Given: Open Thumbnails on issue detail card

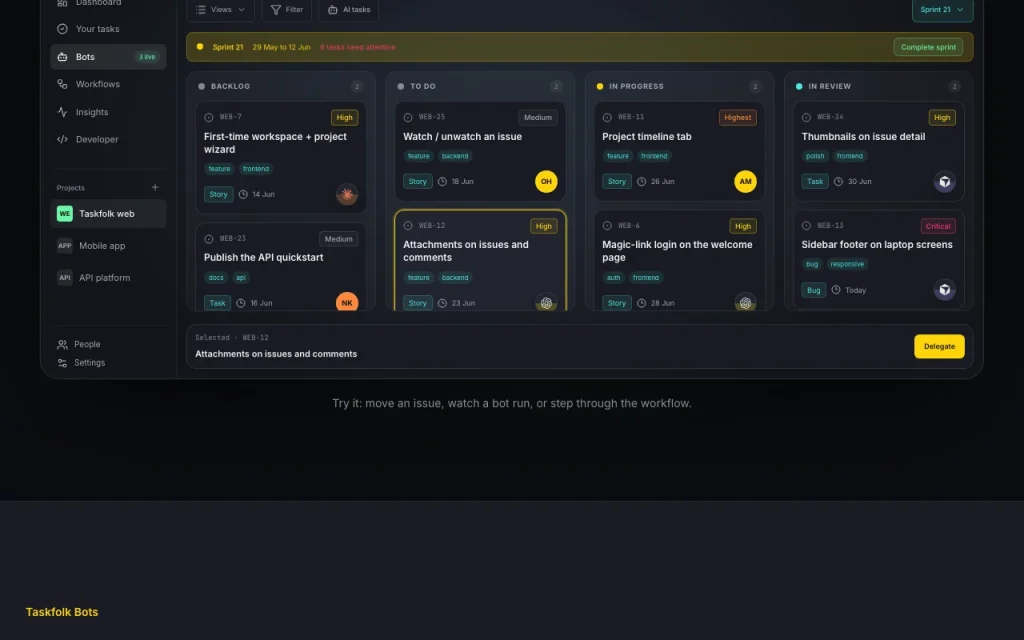Looking at the screenshot, I should point(878,151).
